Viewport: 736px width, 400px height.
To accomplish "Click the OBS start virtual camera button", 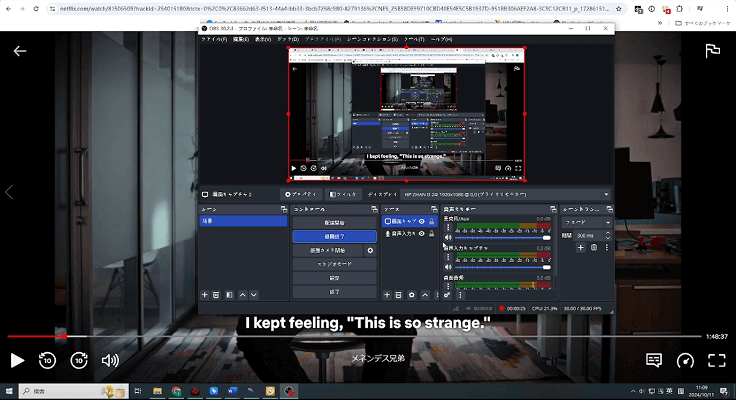I will click(x=328, y=251).
